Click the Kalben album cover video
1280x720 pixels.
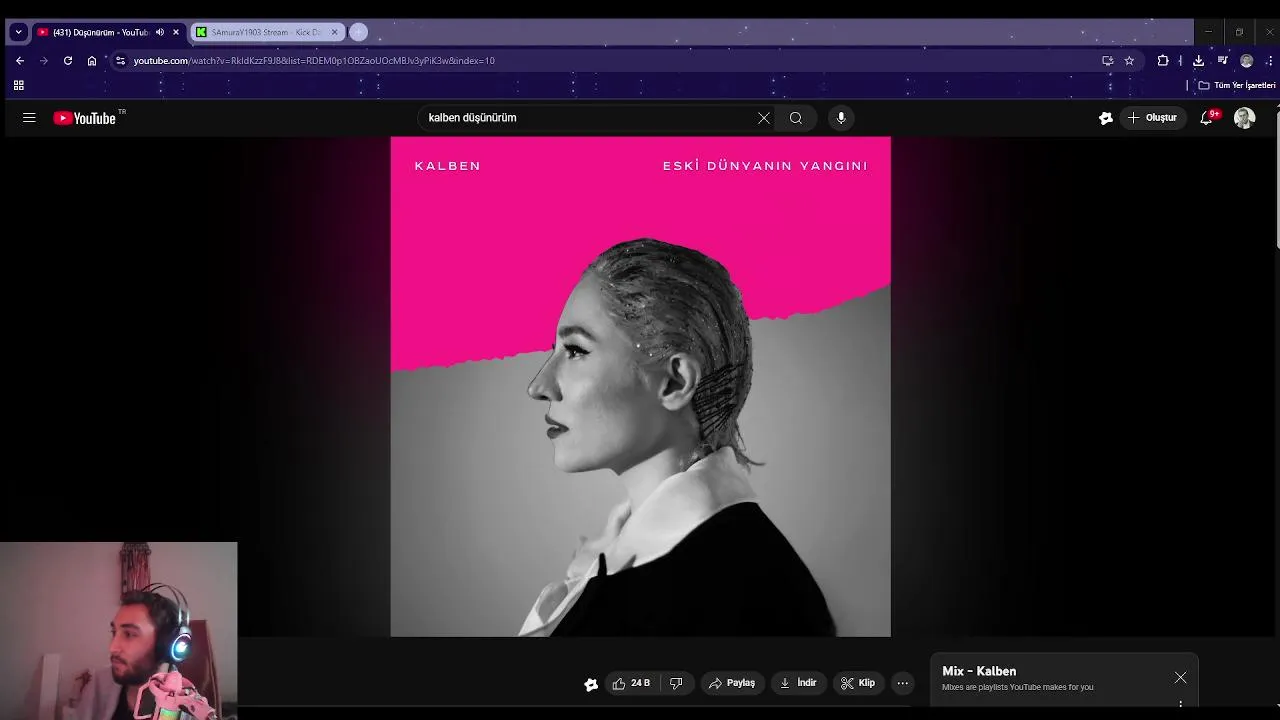[640, 386]
